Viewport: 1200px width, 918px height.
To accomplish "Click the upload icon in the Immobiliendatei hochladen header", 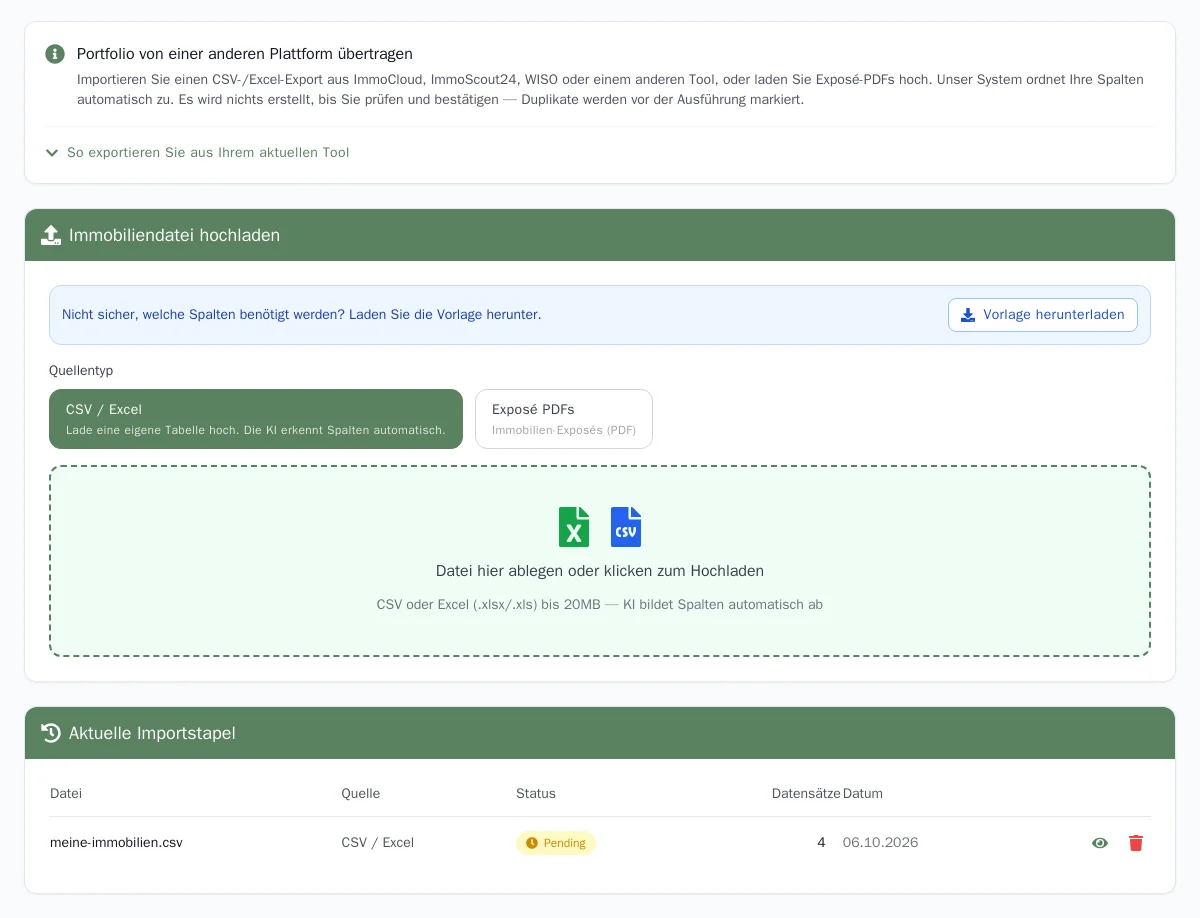I will coord(51,235).
